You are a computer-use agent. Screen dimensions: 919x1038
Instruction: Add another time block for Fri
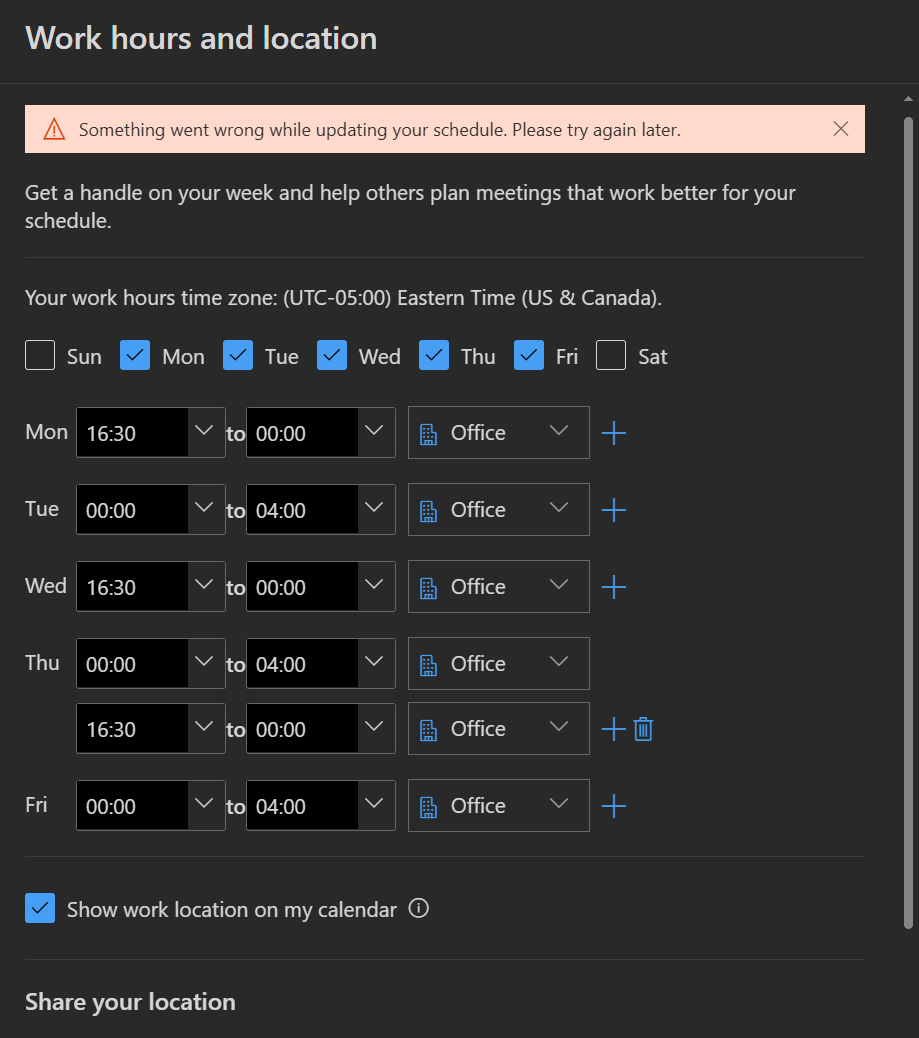[x=614, y=806]
